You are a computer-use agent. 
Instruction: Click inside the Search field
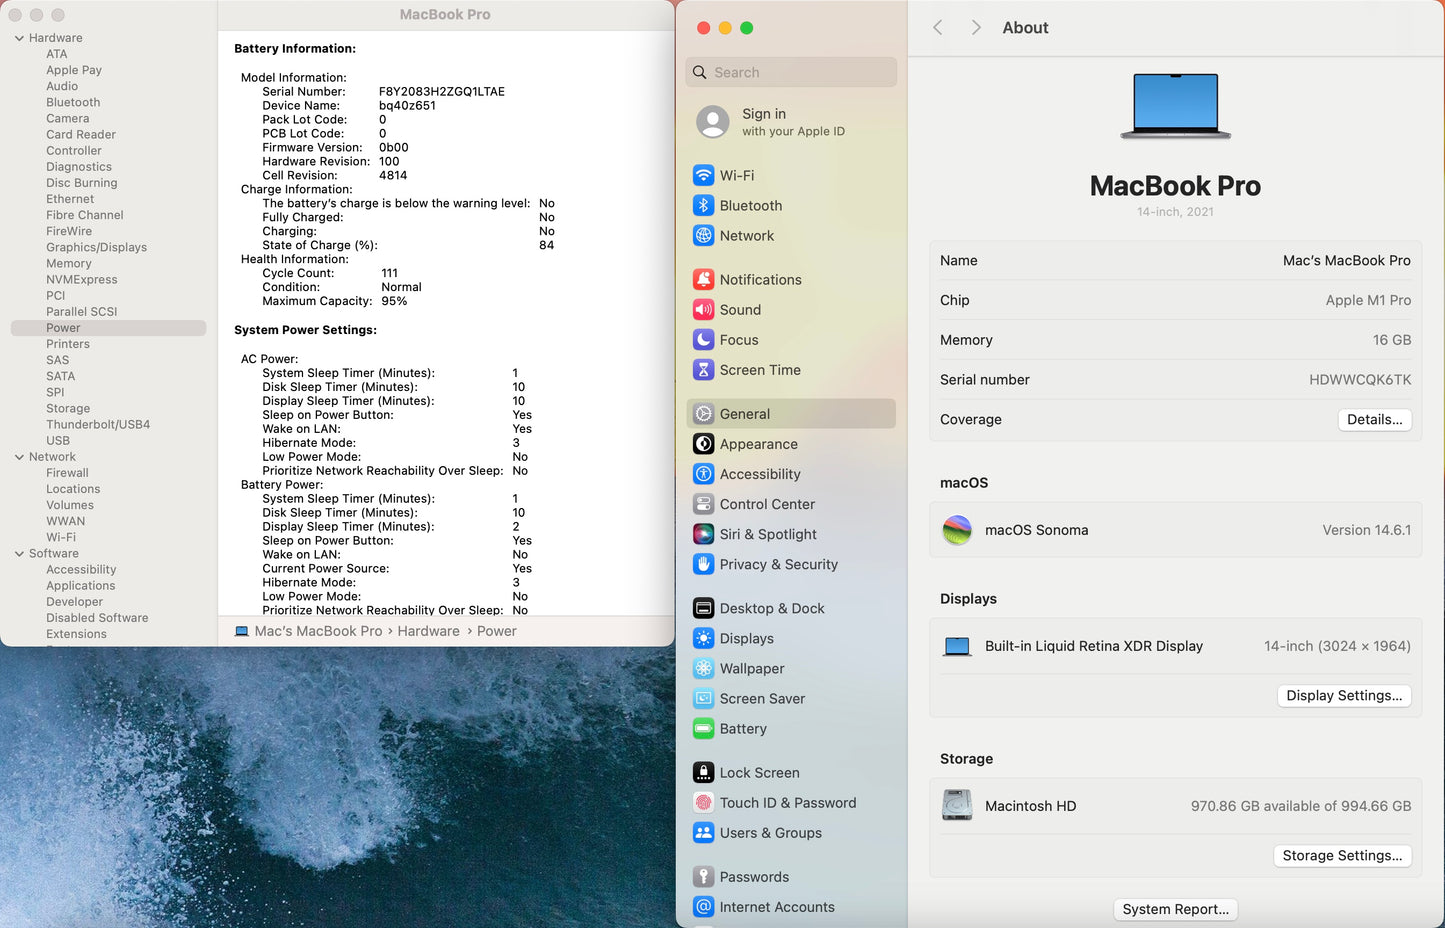pyautogui.click(x=790, y=72)
